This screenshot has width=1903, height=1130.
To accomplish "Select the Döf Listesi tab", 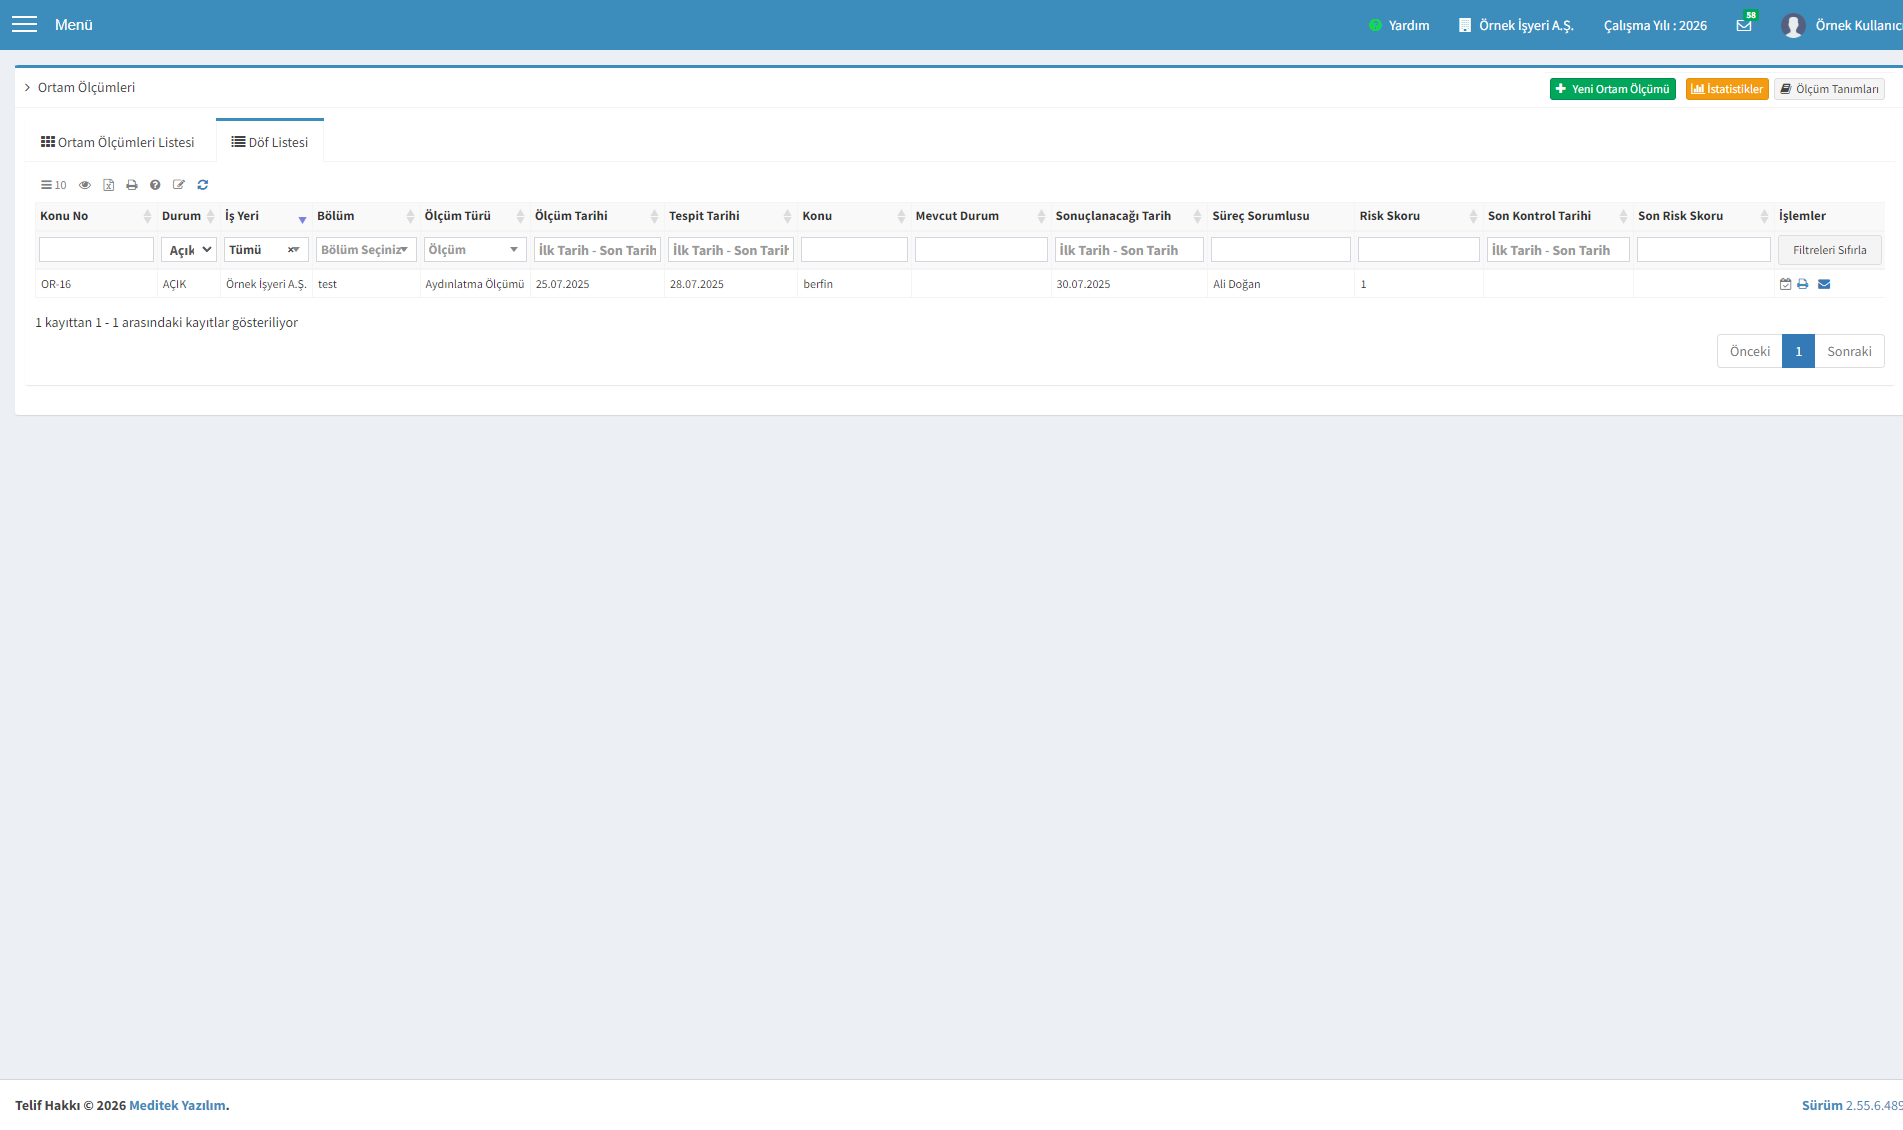I will [270, 142].
